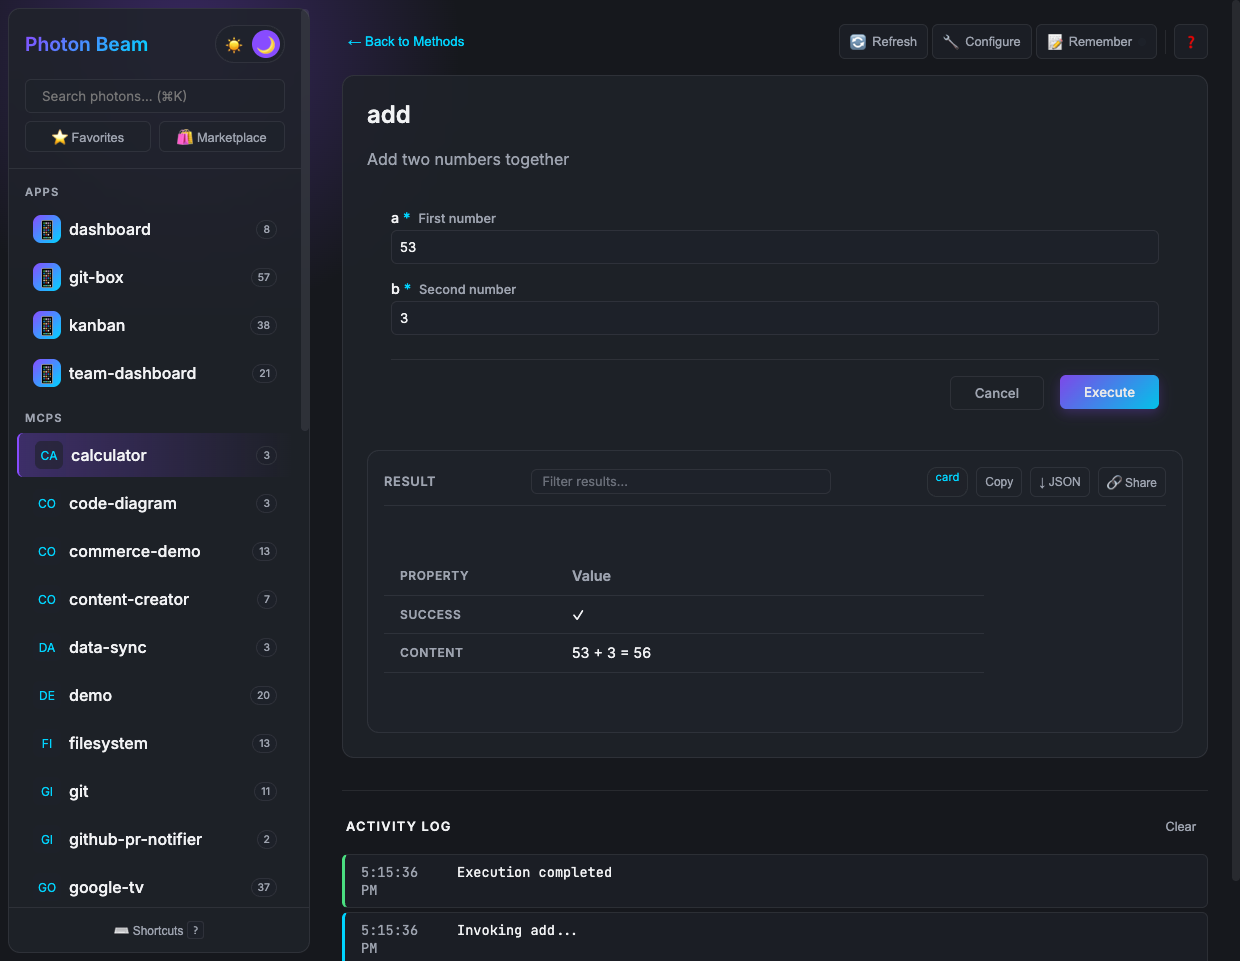This screenshot has width=1240, height=961.
Task: Click the GI icon beside github-pr-notifier
Action: [x=47, y=839]
